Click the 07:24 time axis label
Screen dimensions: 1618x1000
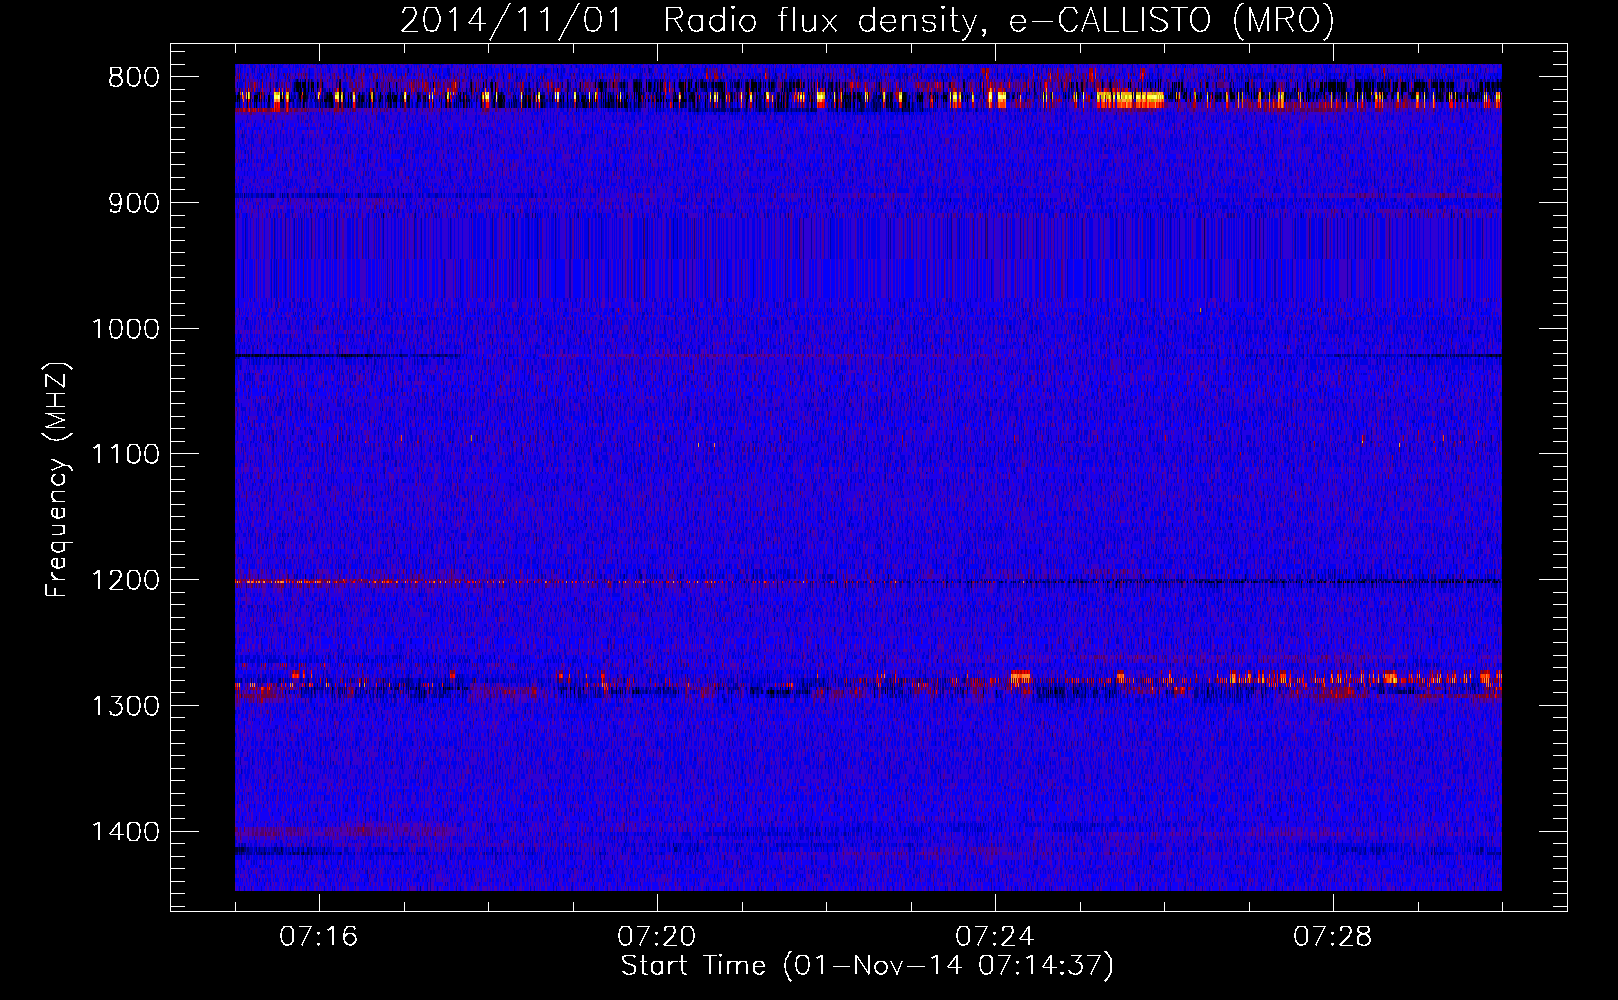[x=994, y=937]
